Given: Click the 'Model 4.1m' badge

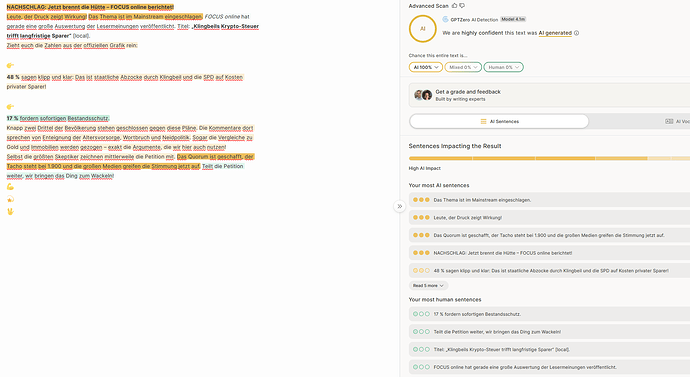Looking at the screenshot, I should [513, 19].
